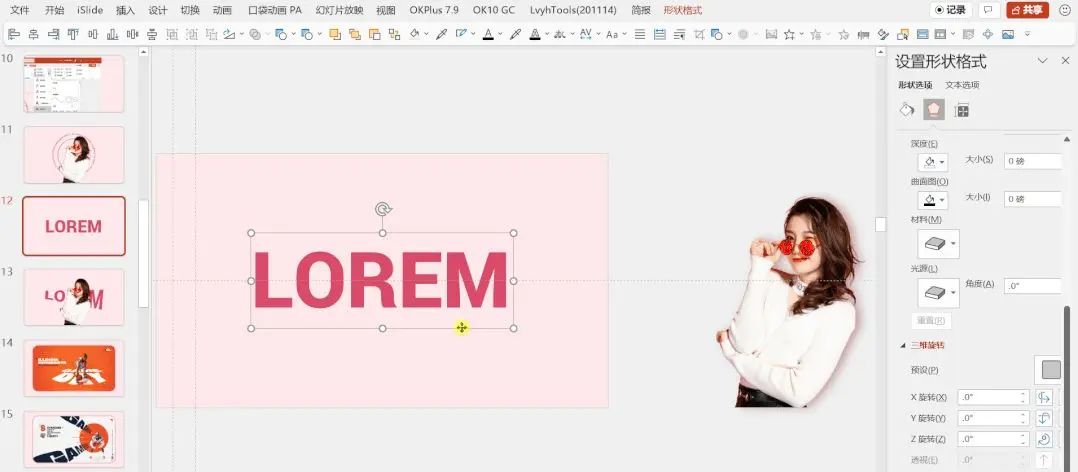1078x472 pixels.
Task: Click the Change Case Aa icon
Action: click(612, 34)
